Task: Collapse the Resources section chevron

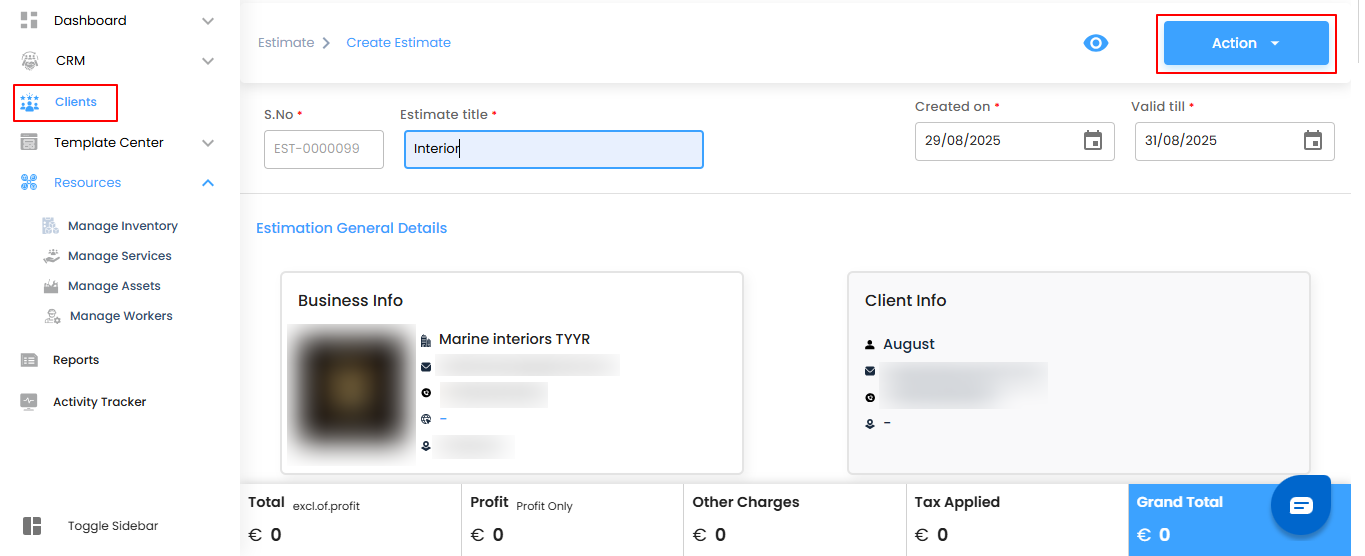Action: coord(208,183)
